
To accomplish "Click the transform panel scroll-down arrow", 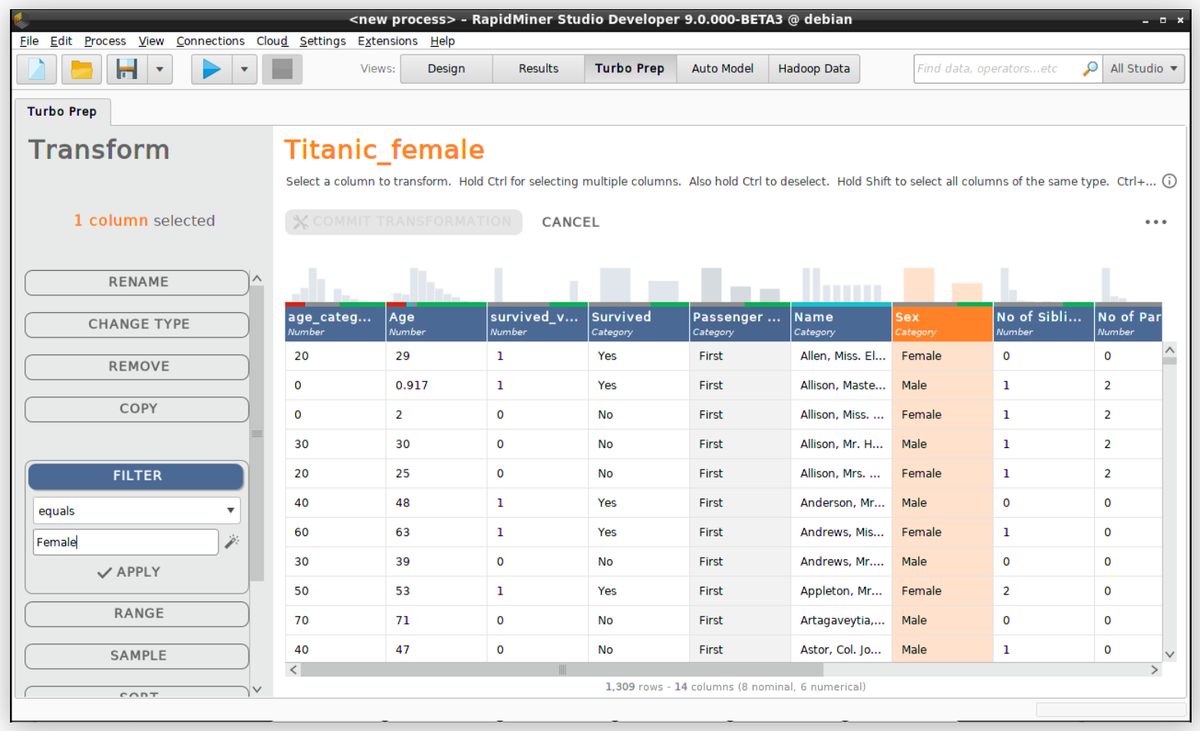I will point(257,689).
